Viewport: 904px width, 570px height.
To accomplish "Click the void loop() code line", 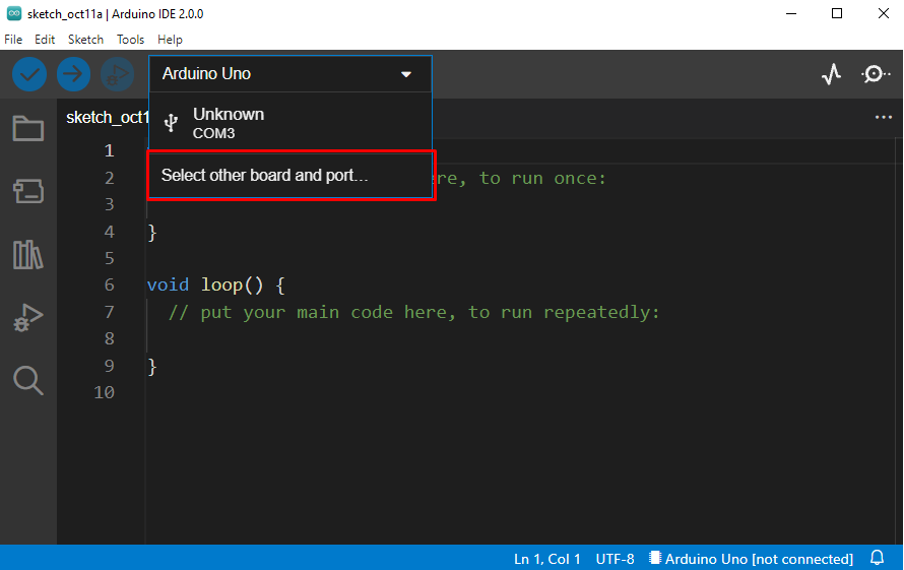I will pos(216,285).
